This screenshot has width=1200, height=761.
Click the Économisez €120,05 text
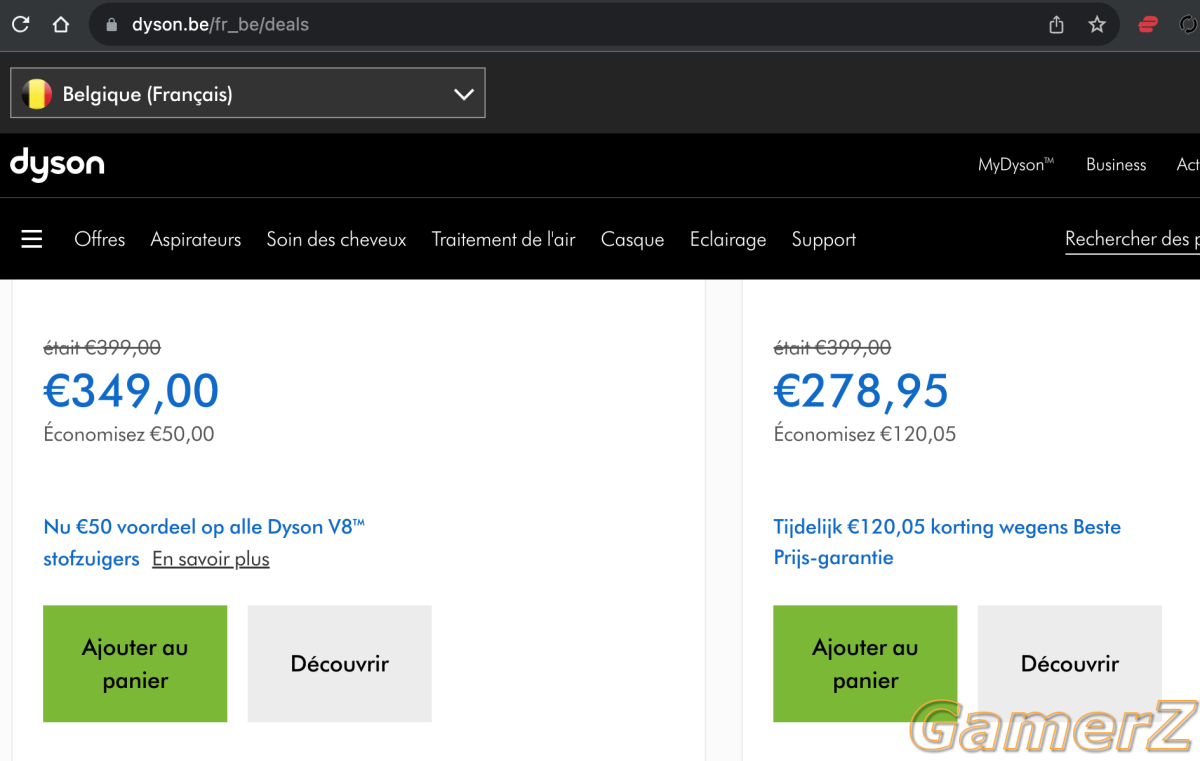point(865,434)
